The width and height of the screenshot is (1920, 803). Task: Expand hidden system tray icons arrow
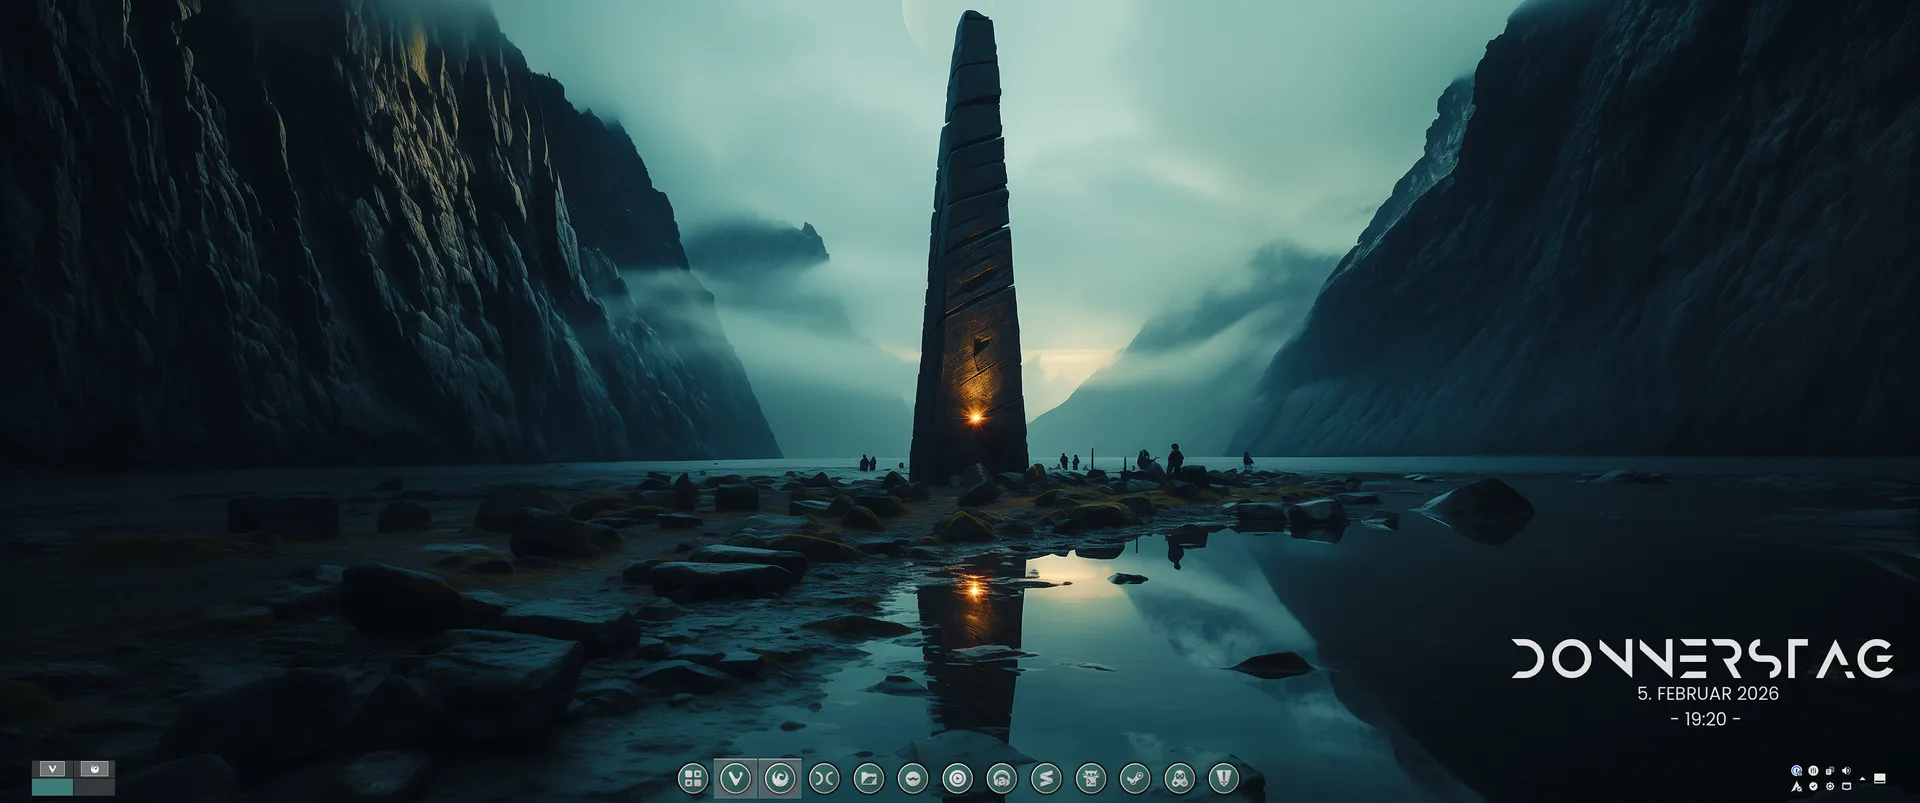tap(1862, 778)
